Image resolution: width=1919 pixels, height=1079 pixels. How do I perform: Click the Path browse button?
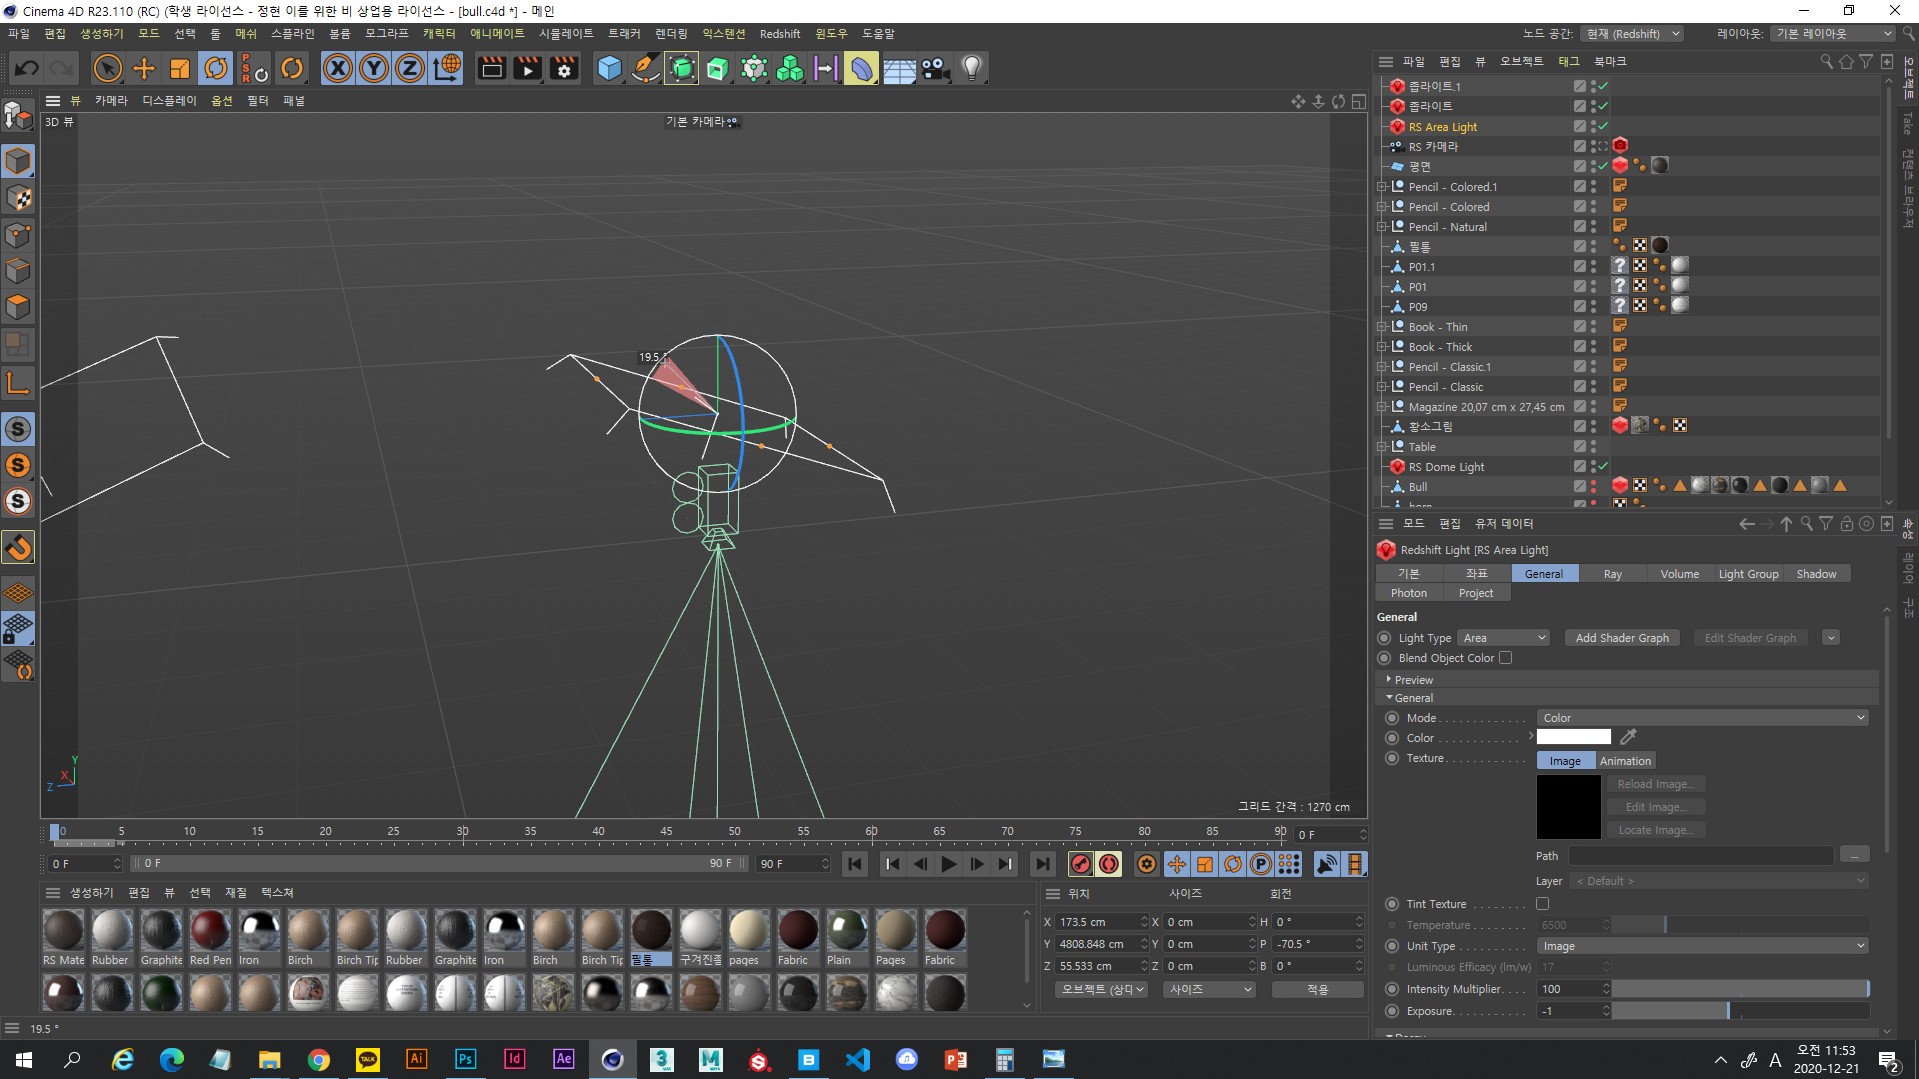pyautogui.click(x=1854, y=855)
